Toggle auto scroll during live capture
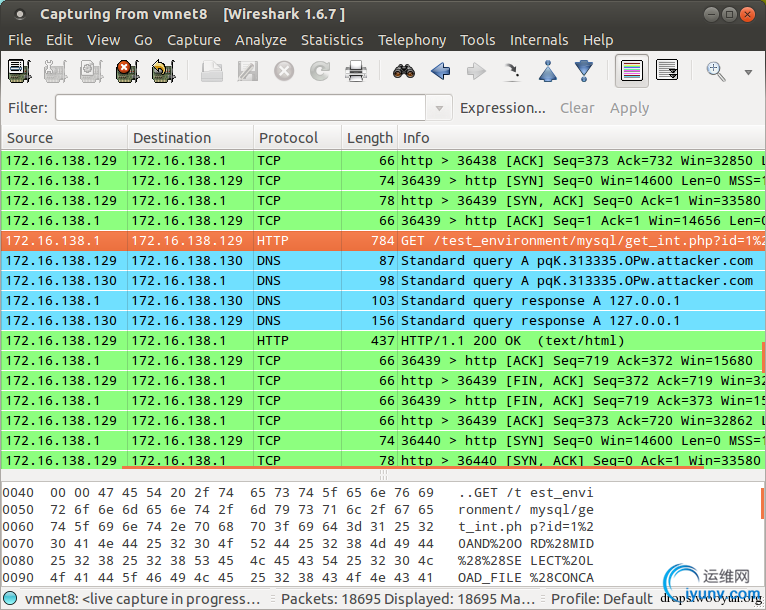This screenshot has width=766, height=610. click(667, 71)
